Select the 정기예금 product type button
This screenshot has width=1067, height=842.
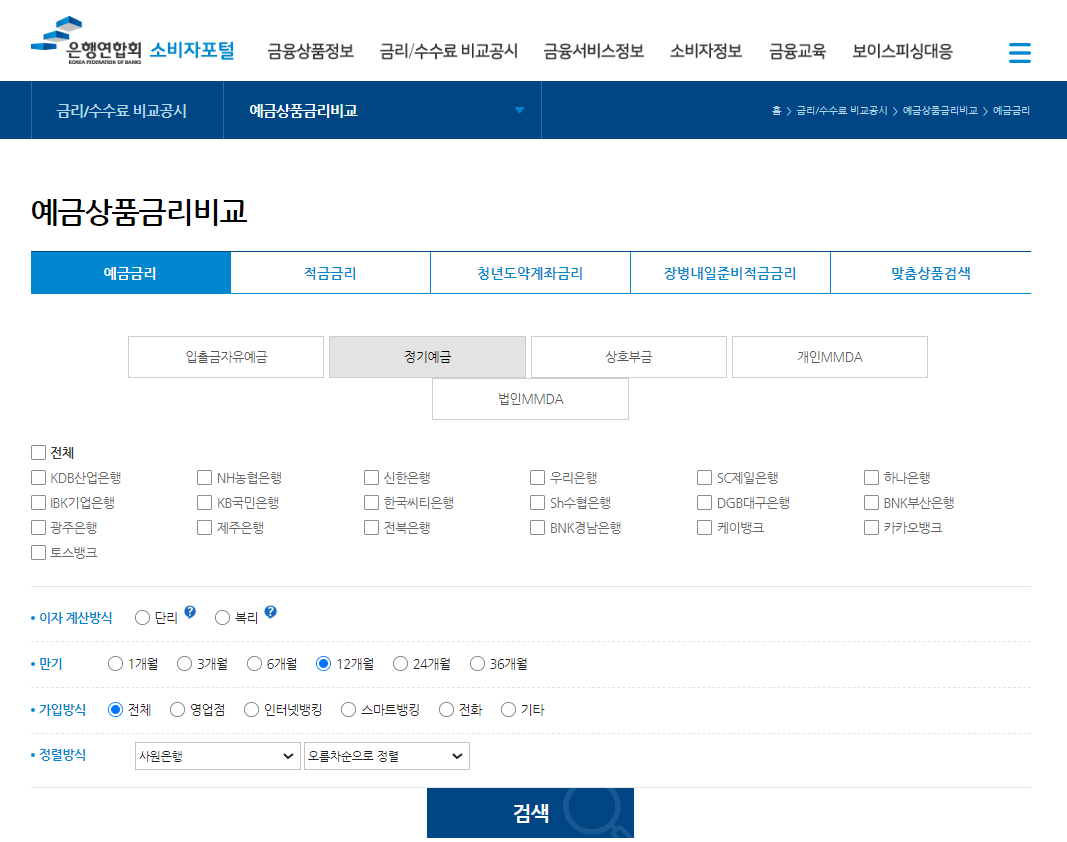[428, 357]
